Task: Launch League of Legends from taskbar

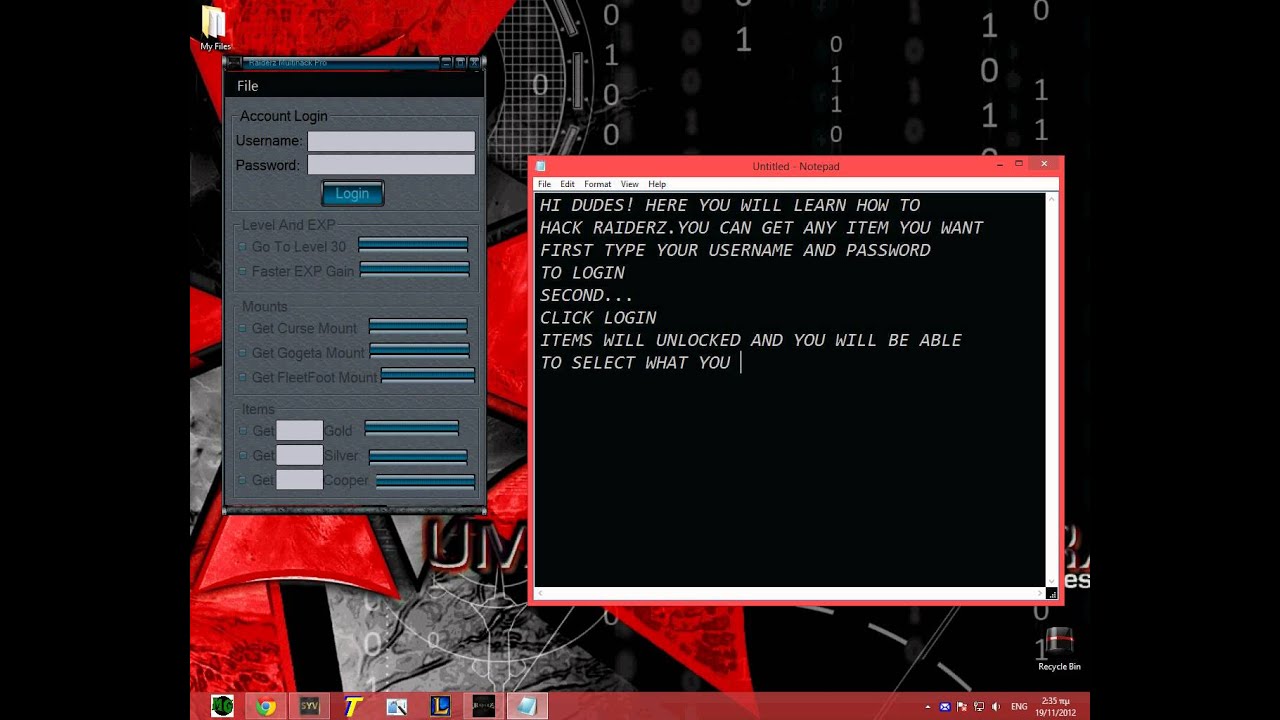Action: [439, 706]
